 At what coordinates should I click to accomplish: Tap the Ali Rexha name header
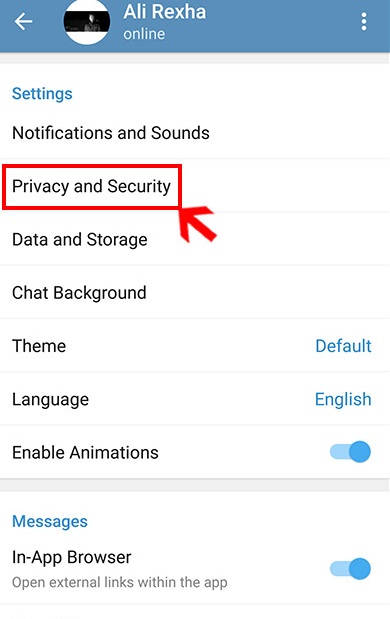tap(165, 11)
